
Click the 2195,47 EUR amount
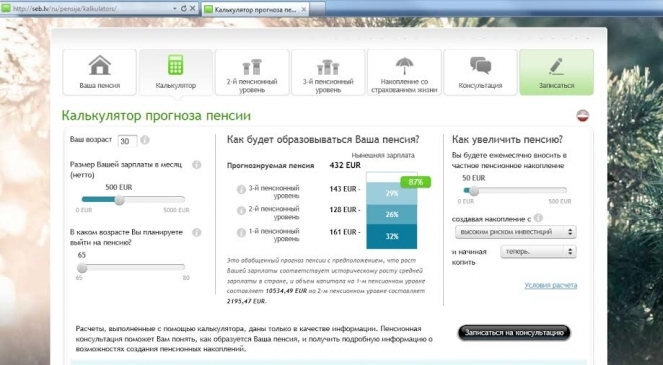[247, 301]
